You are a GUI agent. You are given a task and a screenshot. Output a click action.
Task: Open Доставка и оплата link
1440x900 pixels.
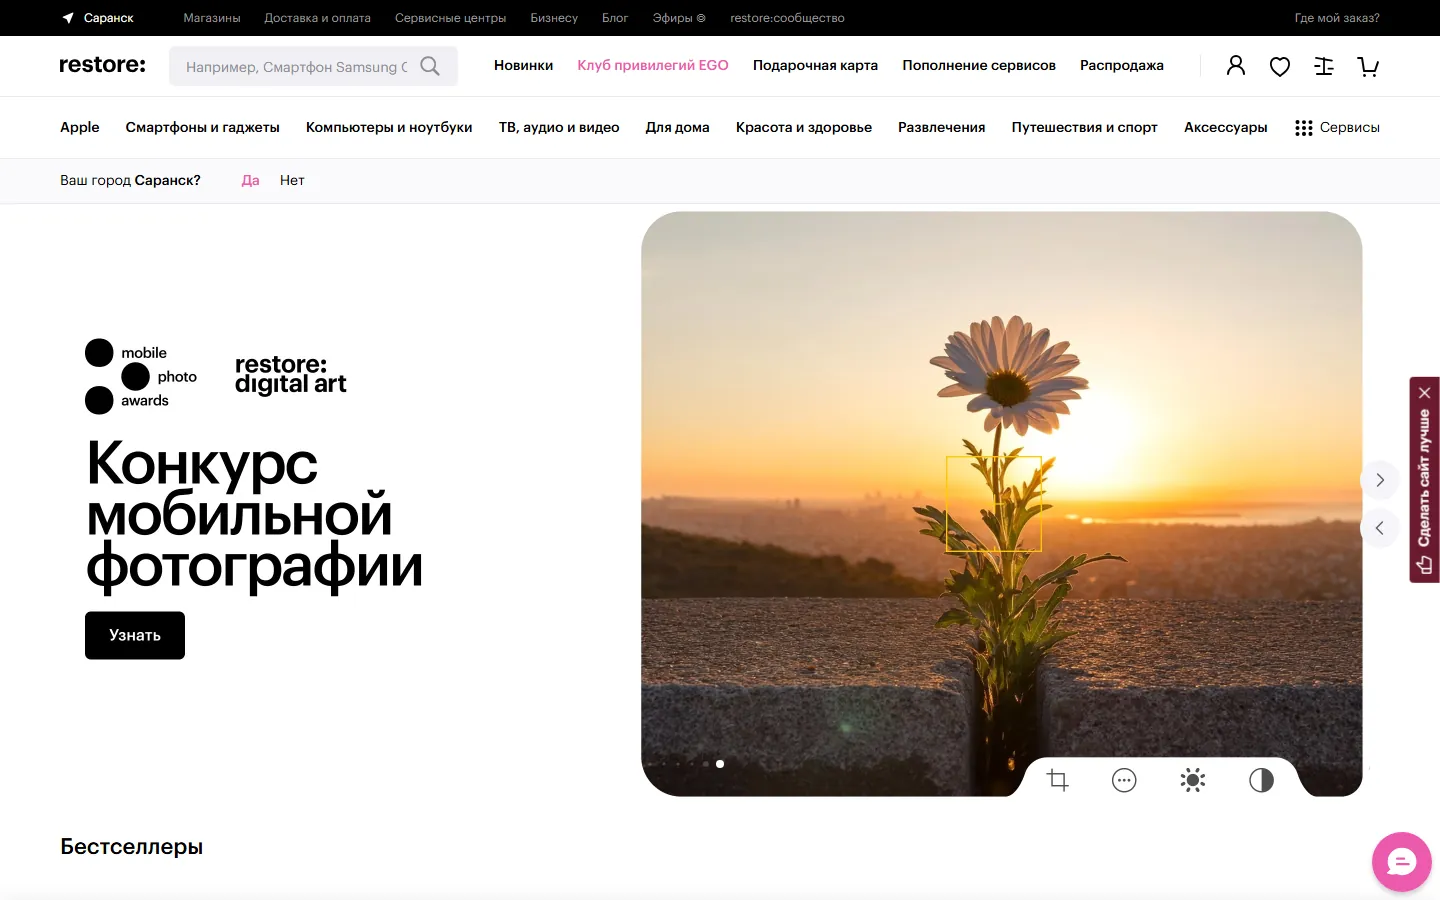tap(317, 18)
